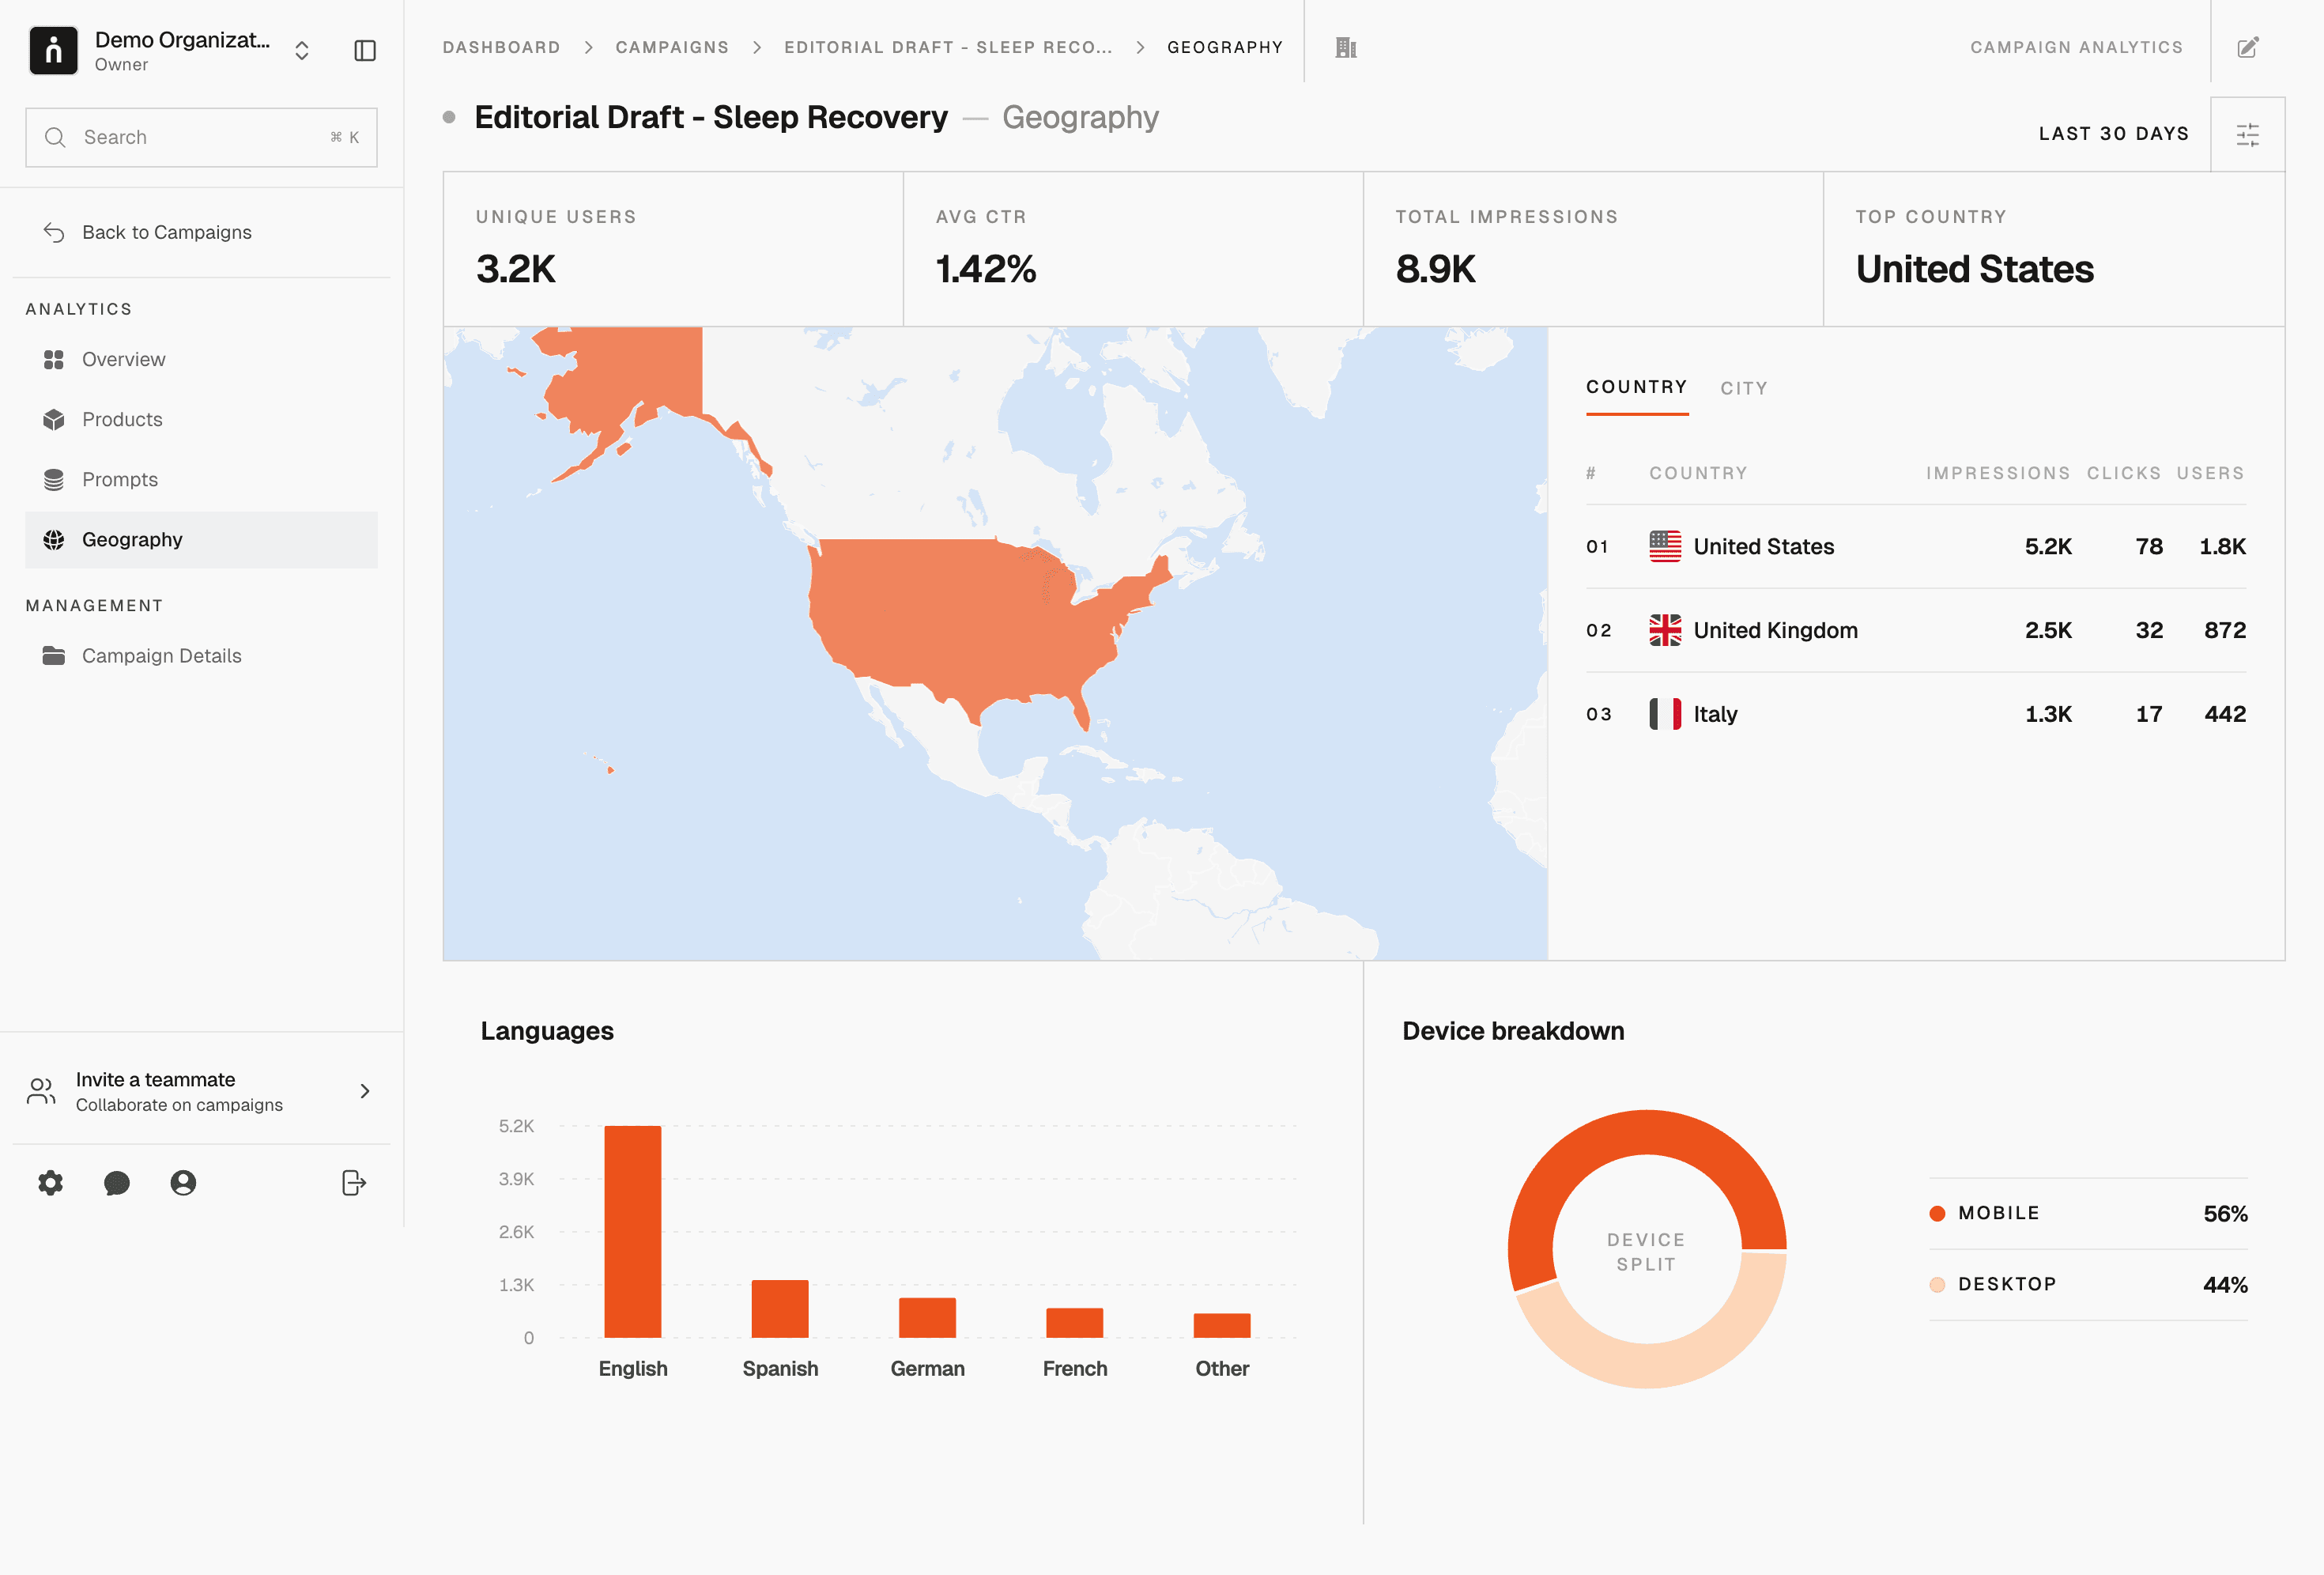Select the Country tab

(1636, 387)
